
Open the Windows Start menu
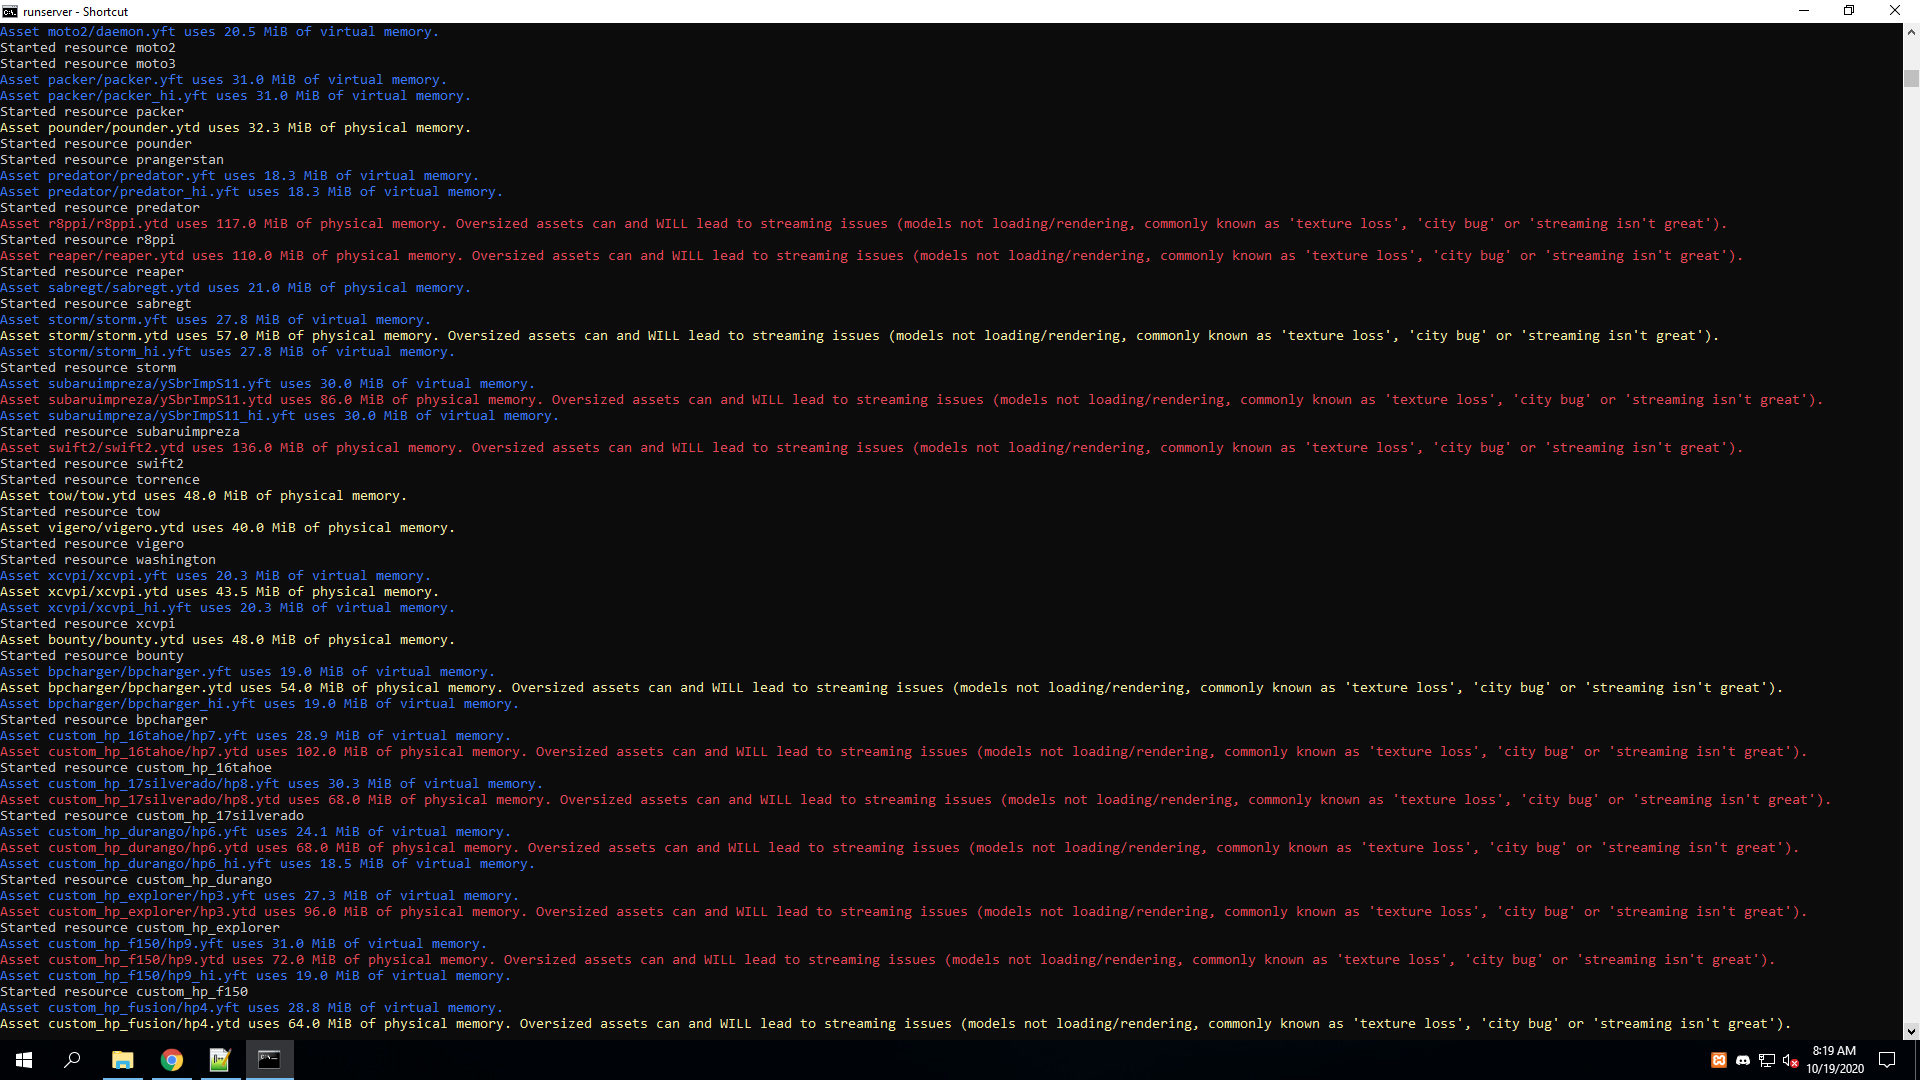click(24, 1060)
